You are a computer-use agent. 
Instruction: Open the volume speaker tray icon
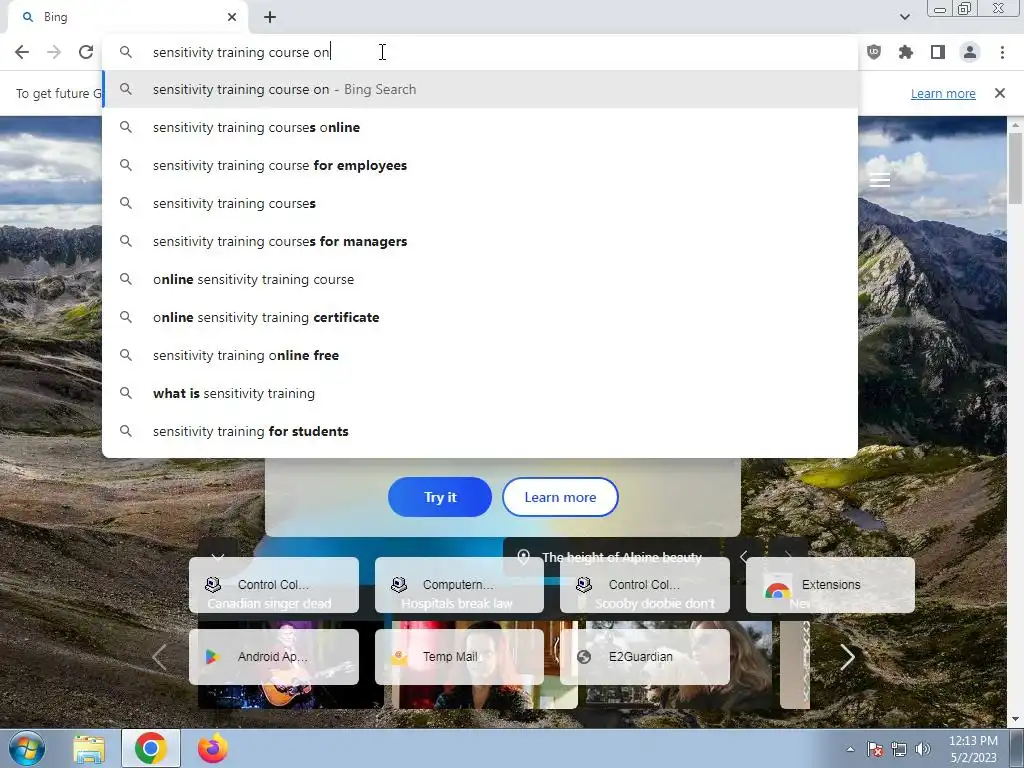pos(923,749)
